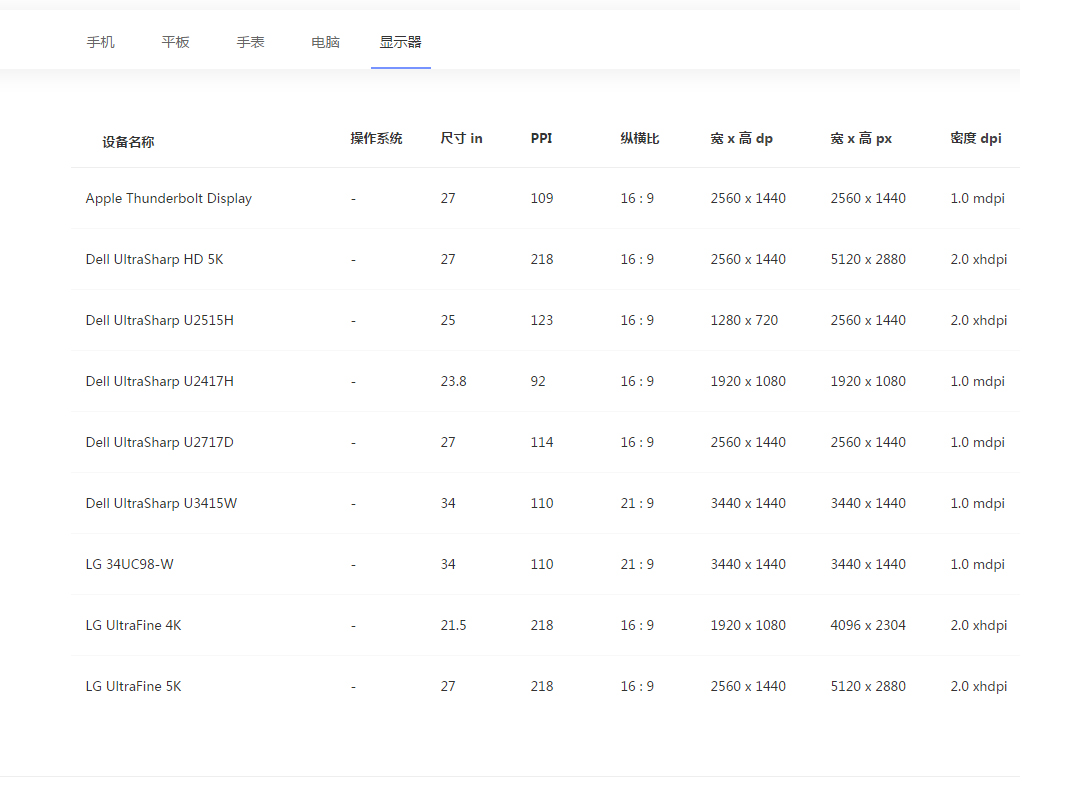Select the LG UltraFine 5K row
This screenshot has height=796, width=1086.
pos(134,686)
